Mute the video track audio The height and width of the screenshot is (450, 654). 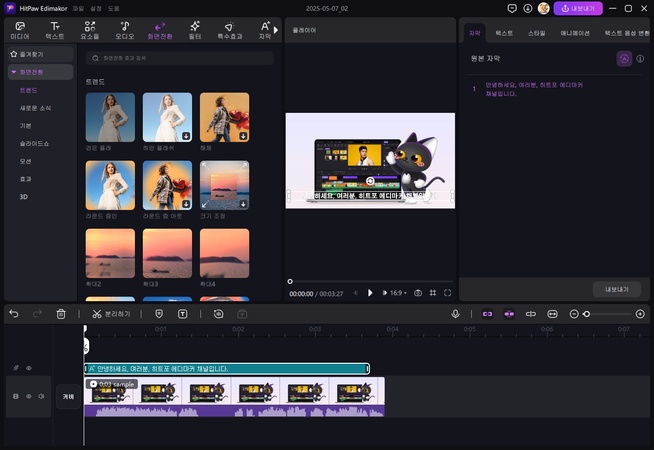(41, 397)
